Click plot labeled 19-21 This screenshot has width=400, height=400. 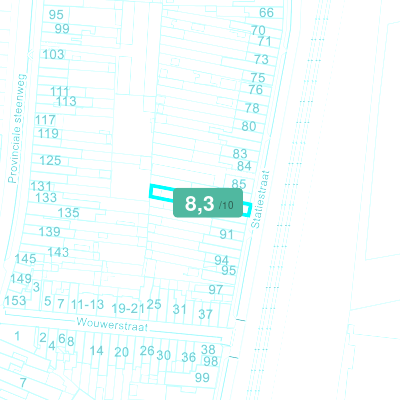tap(128, 309)
